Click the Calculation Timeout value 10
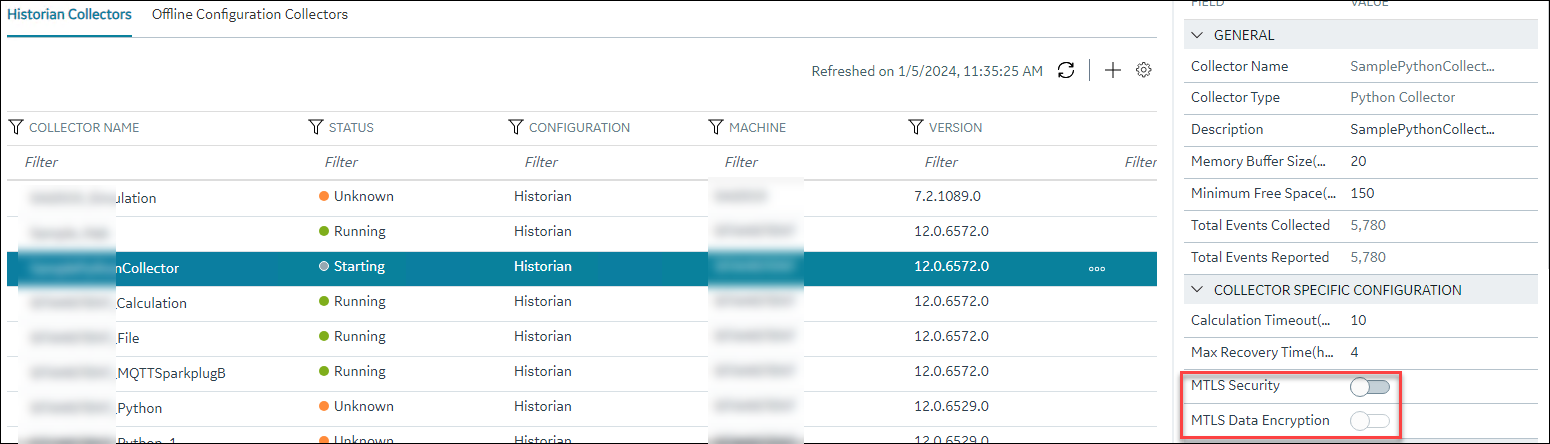The image size is (1550, 444). click(1358, 321)
